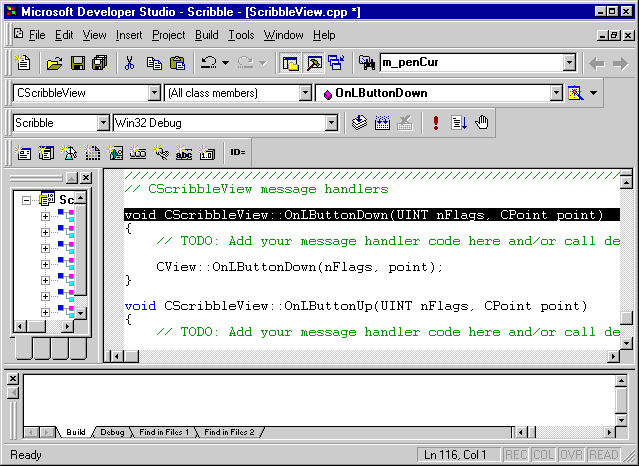This screenshot has height=466, width=639.
Task: Switch to the Find in Files 1 tab
Action: (164, 432)
